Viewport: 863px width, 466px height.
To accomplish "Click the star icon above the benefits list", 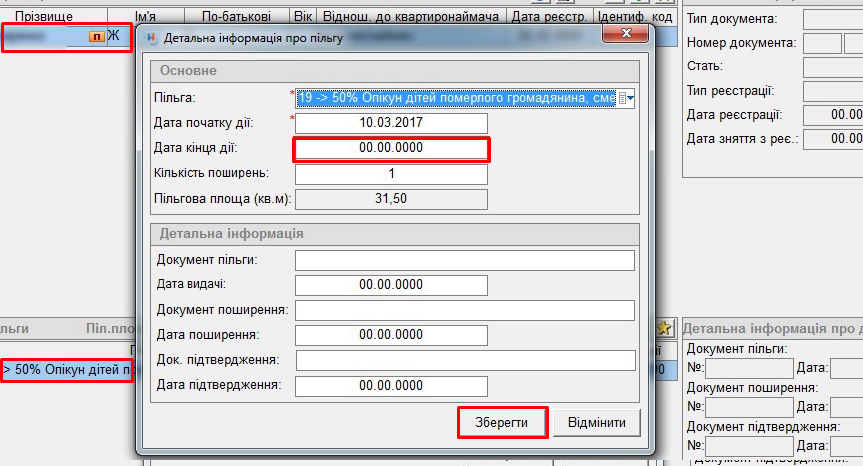I will tap(665, 328).
